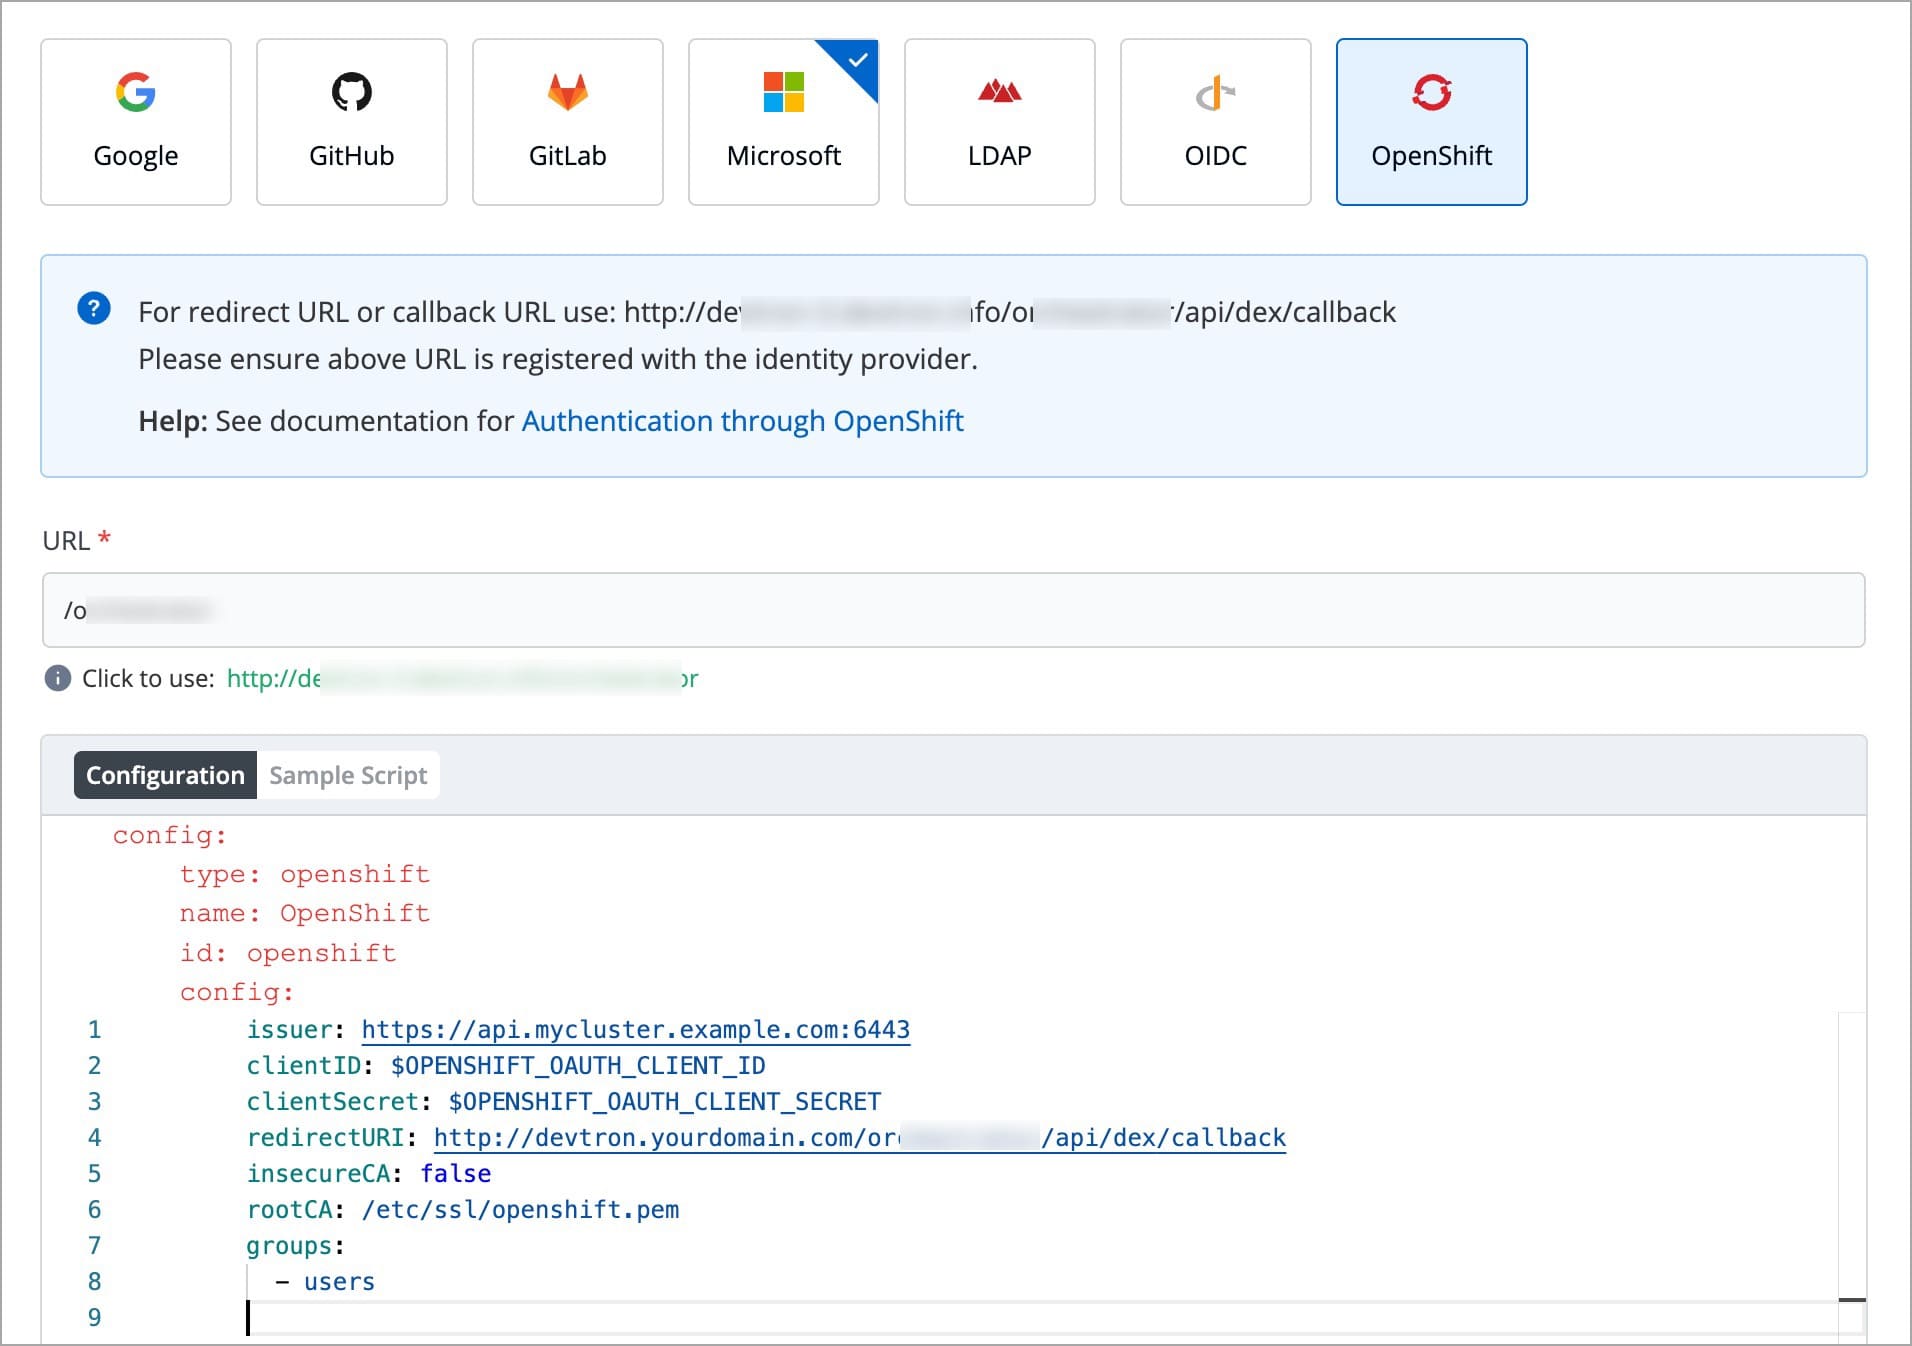
Task: Select the OIDC login option
Action: click(x=1215, y=122)
